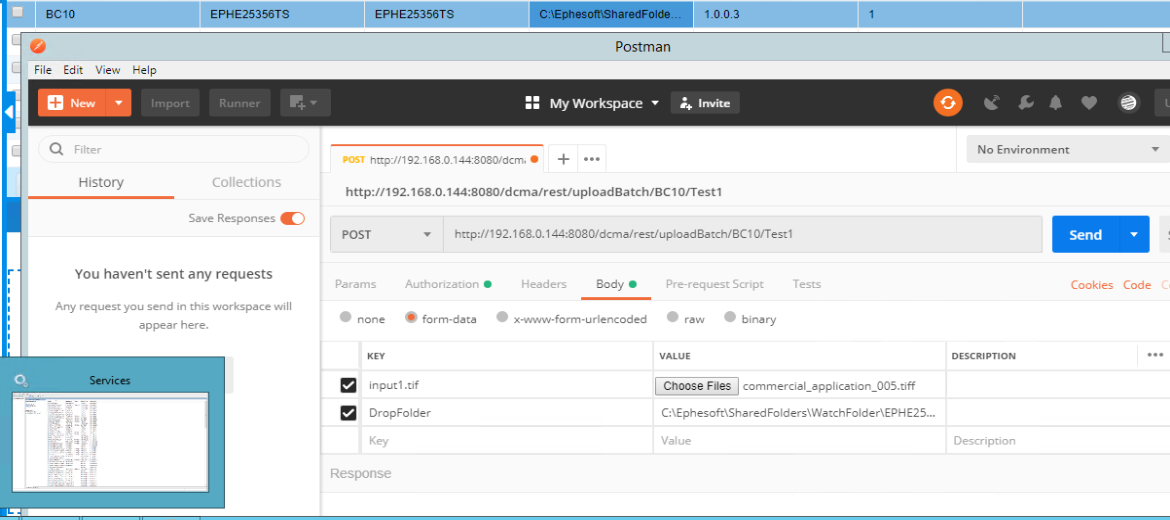Open notifications bell icon
Image resolution: width=1170 pixels, height=520 pixels.
[x=1055, y=103]
